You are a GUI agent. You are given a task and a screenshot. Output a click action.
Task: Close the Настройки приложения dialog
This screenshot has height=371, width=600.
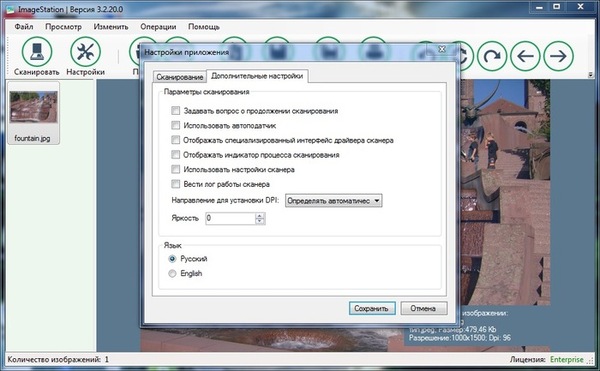click(442, 49)
